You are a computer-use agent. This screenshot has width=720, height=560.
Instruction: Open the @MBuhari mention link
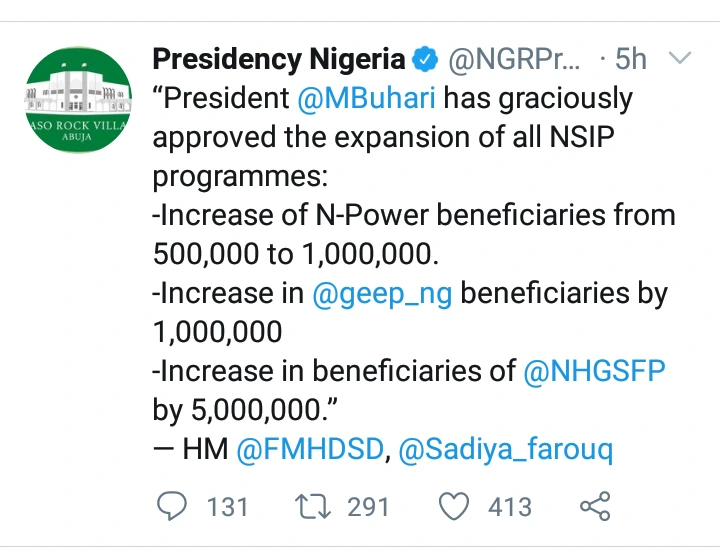(x=366, y=98)
